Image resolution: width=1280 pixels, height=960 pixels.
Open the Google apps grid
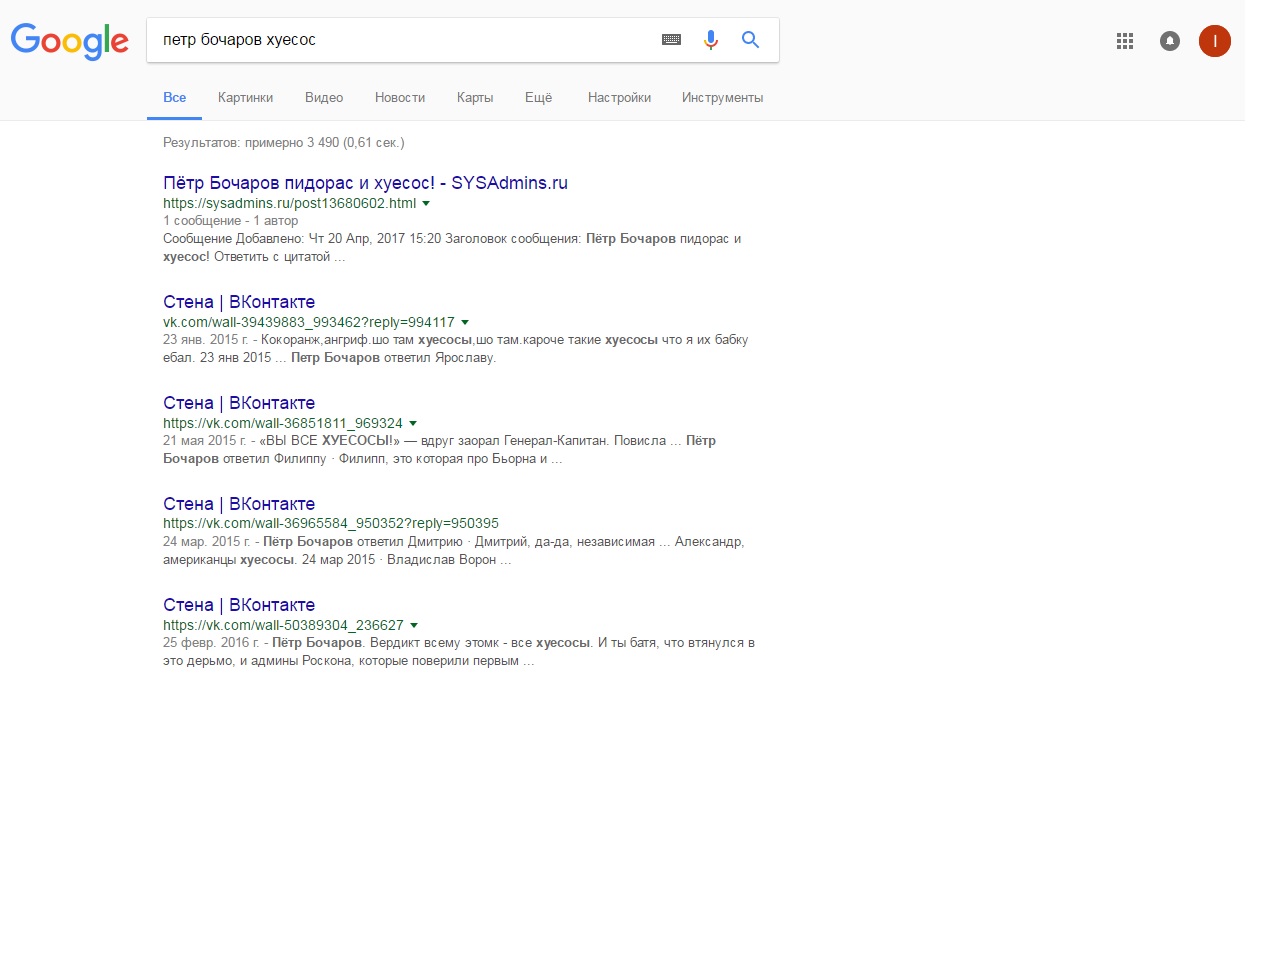(x=1125, y=41)
